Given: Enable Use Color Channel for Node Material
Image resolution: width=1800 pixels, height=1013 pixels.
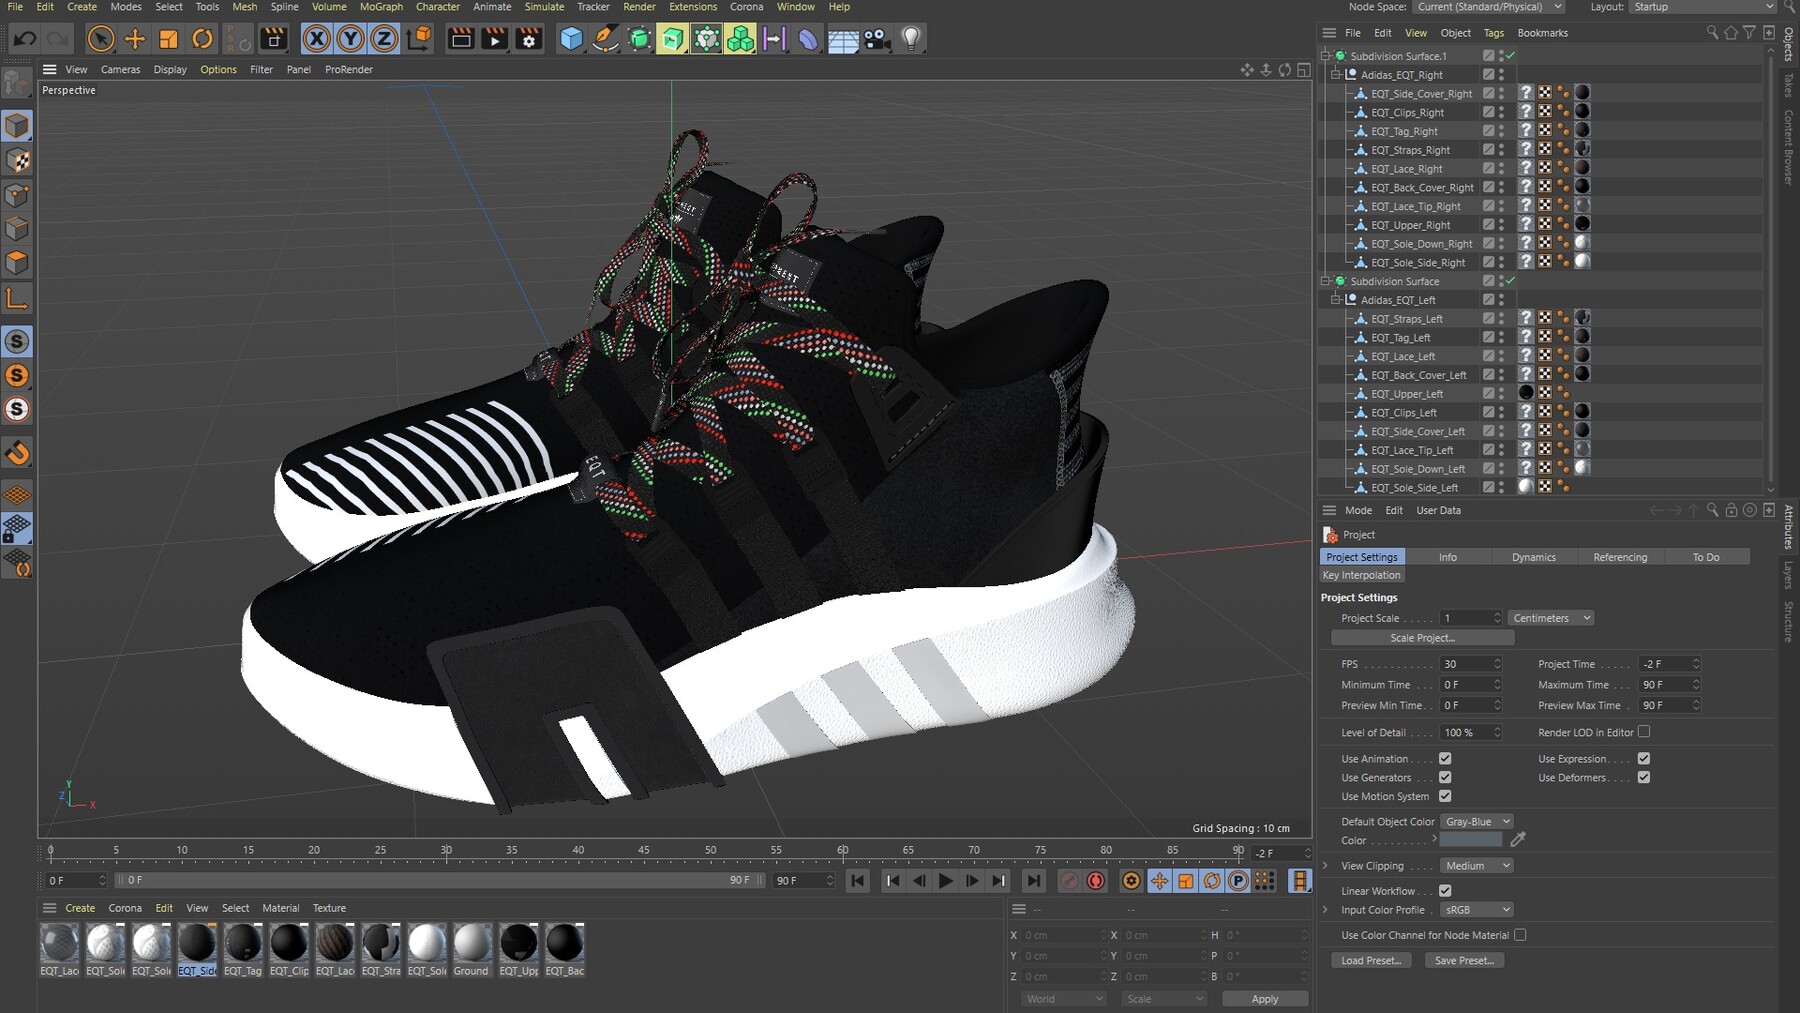Looking at the screenshot, I should pyautogui.click(x=1520, y=935).
